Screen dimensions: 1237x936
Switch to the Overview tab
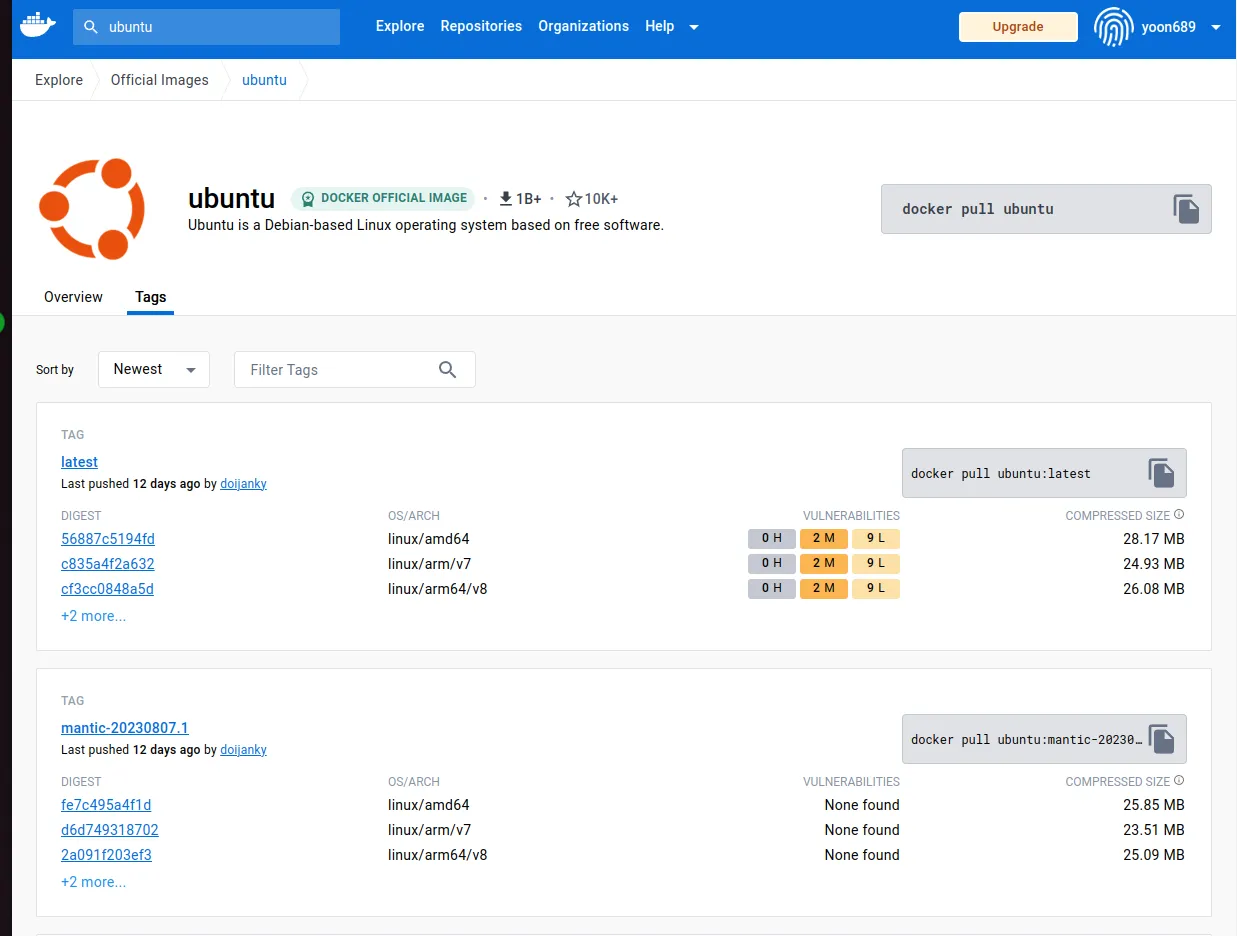73,297
